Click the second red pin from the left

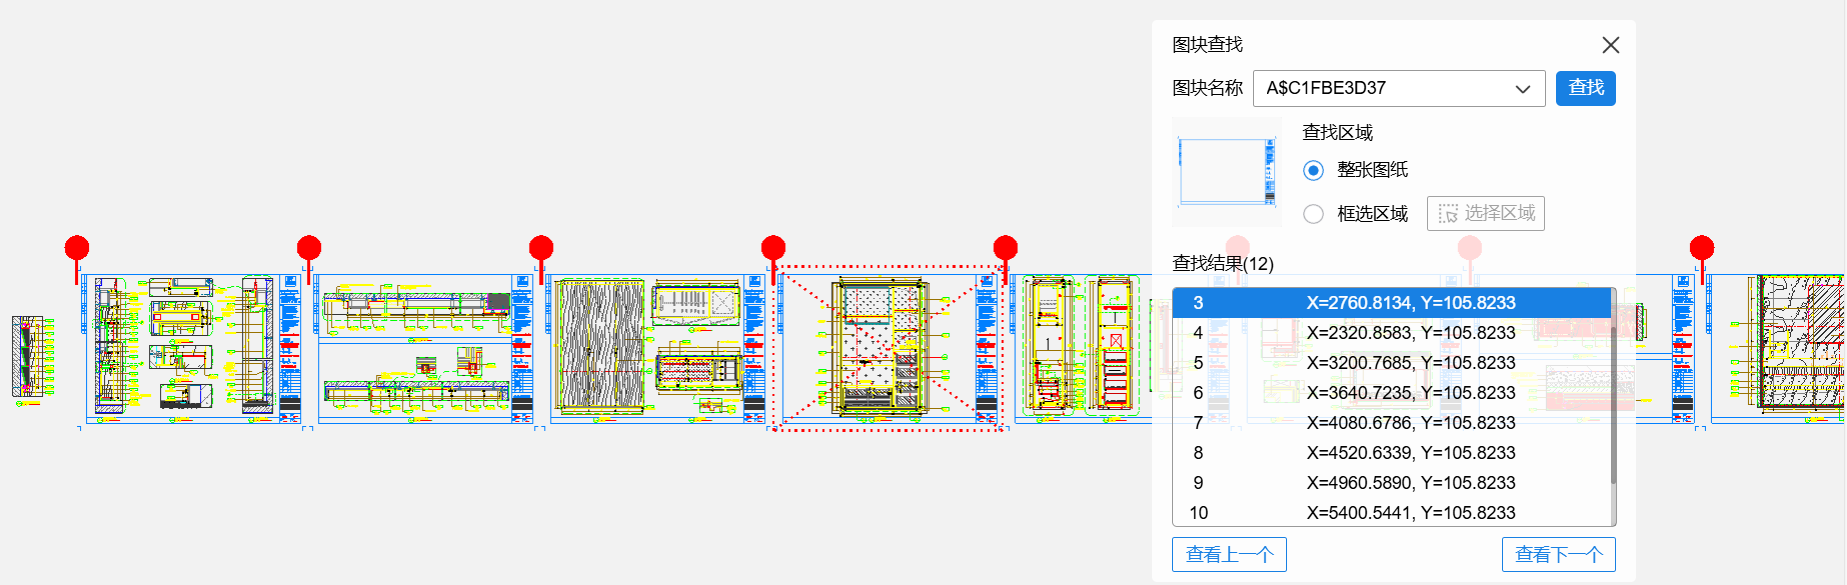pyautogui.click(x=309, y=248)
